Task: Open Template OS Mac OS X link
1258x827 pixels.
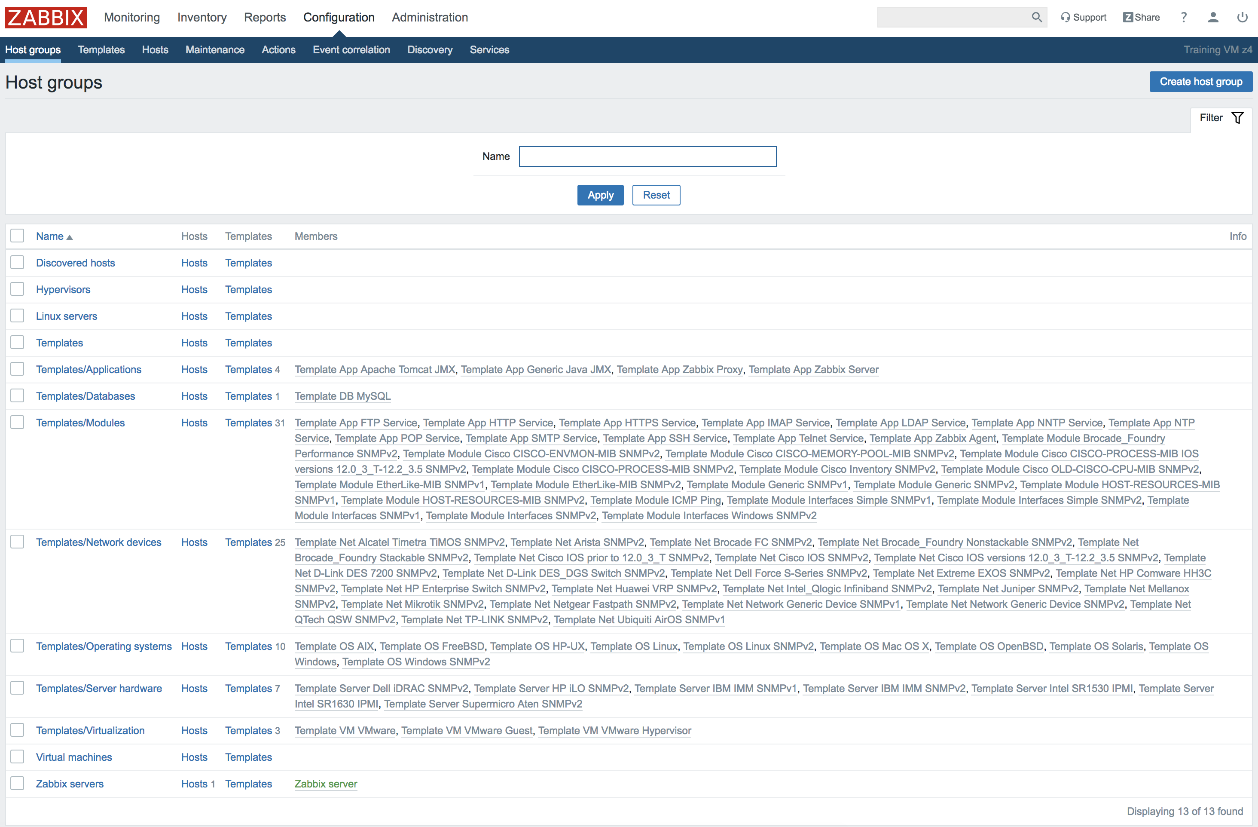Action: tap(875, 646)
